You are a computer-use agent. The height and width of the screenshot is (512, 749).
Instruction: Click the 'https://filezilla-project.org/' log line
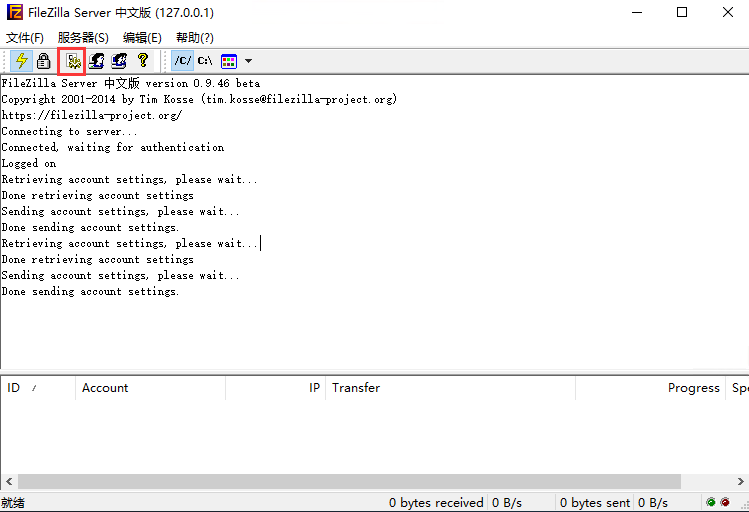coord(92,115)
